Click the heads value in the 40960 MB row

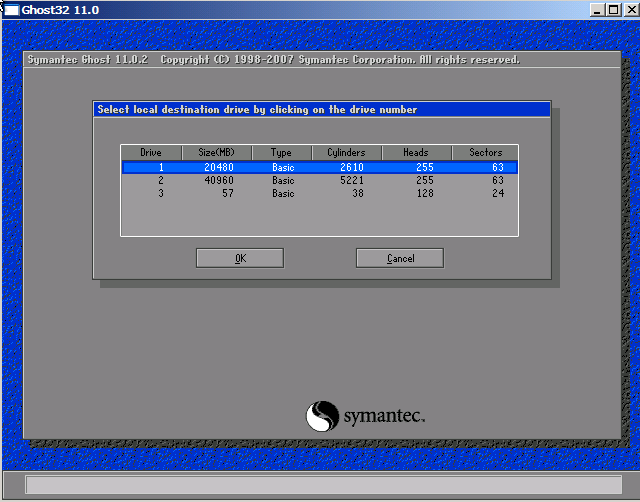tap(425, 180)
